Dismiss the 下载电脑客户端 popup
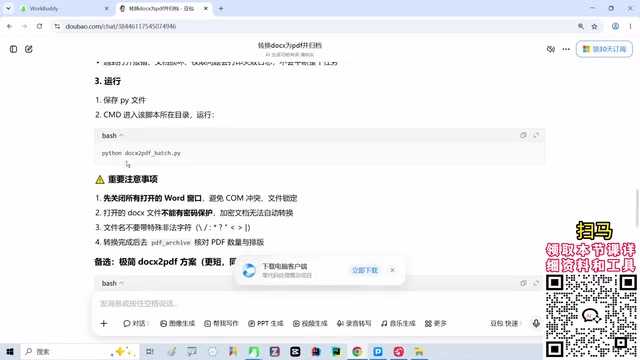Image resolution: width=640 pixels, height=360 pixels. pos(392,270)
